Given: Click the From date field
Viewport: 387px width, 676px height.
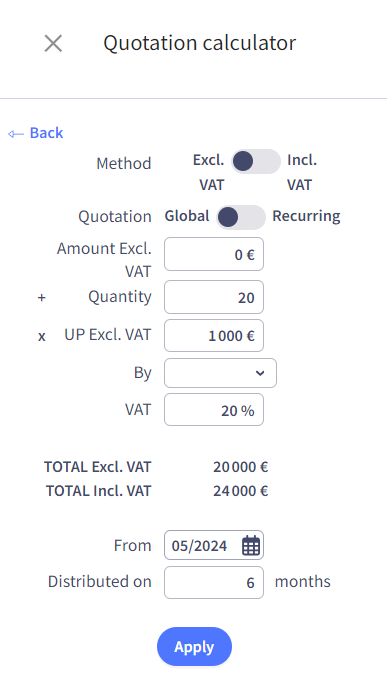Looking at the screenshot, I should 214,545.
